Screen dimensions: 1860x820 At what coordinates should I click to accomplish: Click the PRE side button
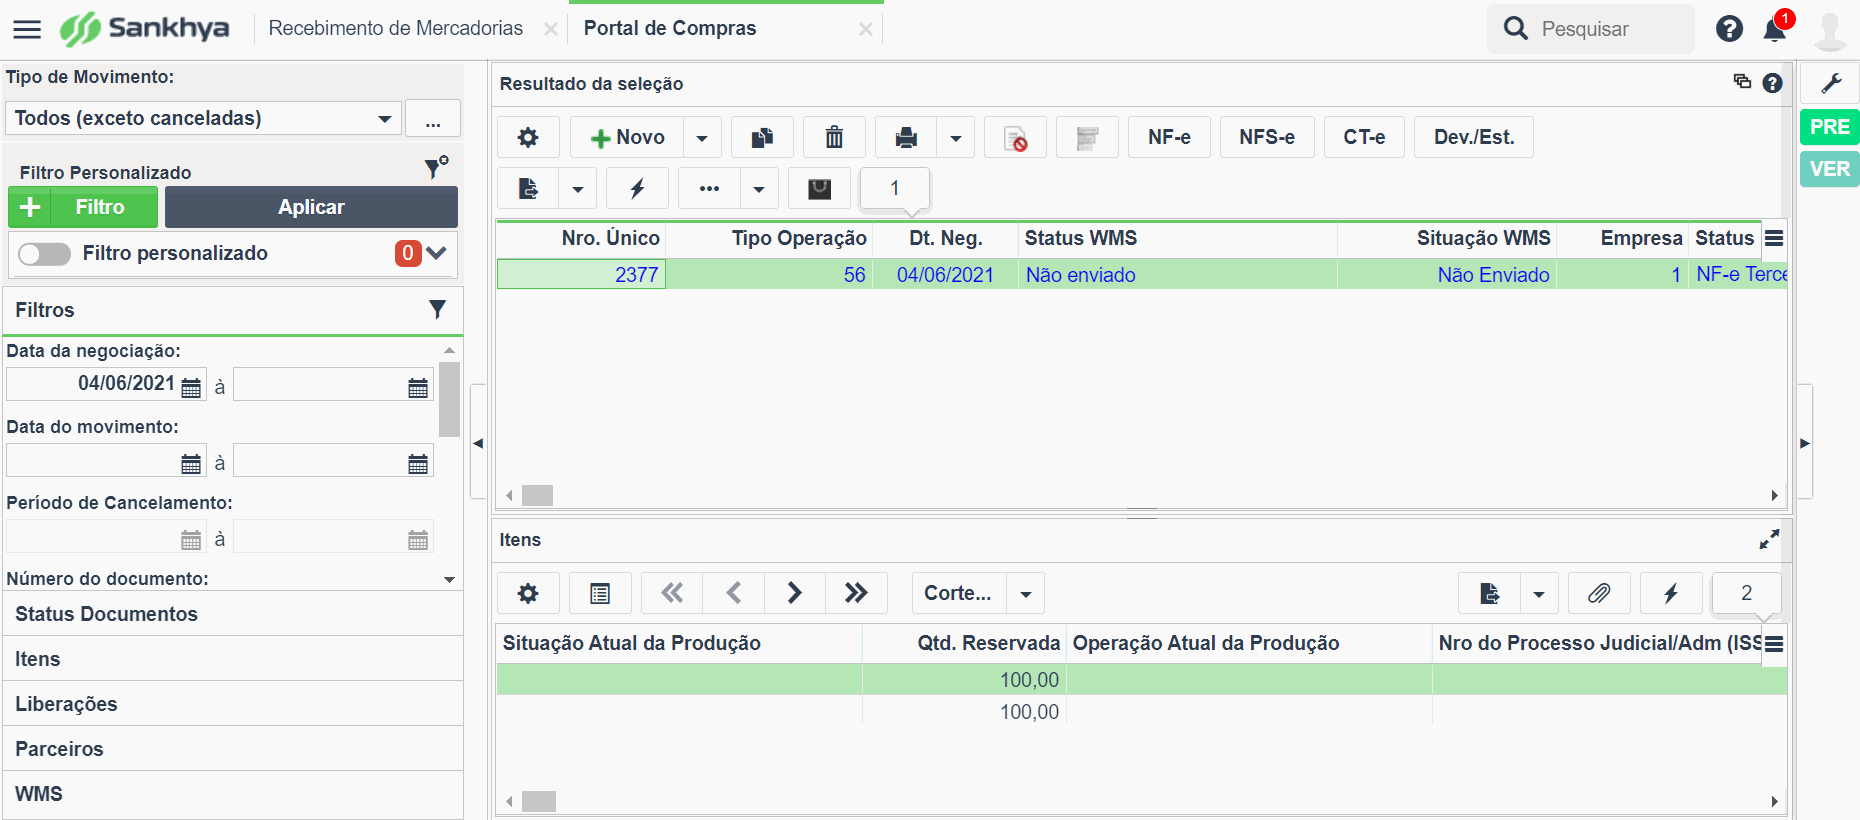point(1830,127)
